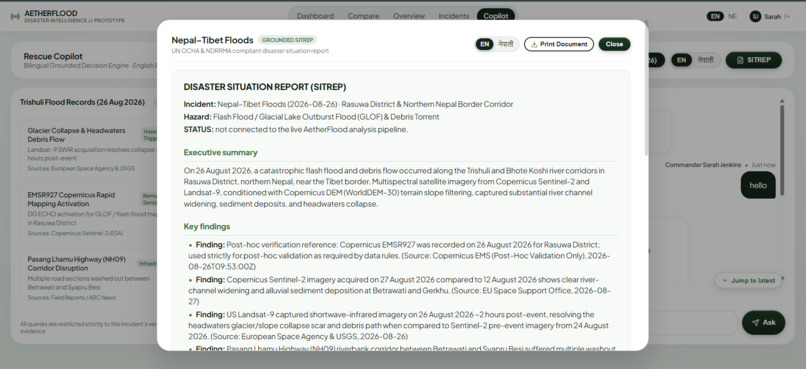The width and height of the screenshot is (806, 369).
Task: Choose EN in the Rescue Copilot header
Action: (x=681, y=60)
